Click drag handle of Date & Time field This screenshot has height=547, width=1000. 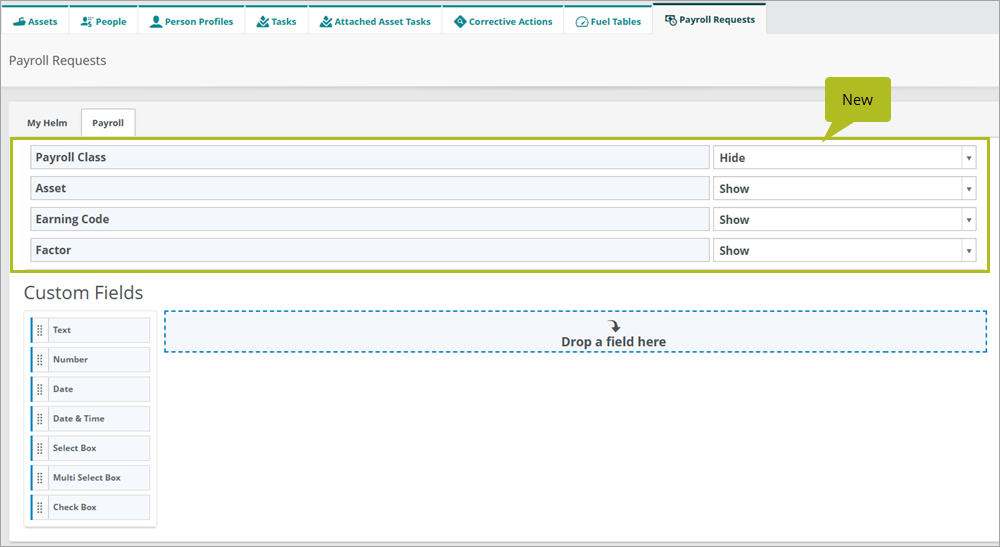coord(40,419)
